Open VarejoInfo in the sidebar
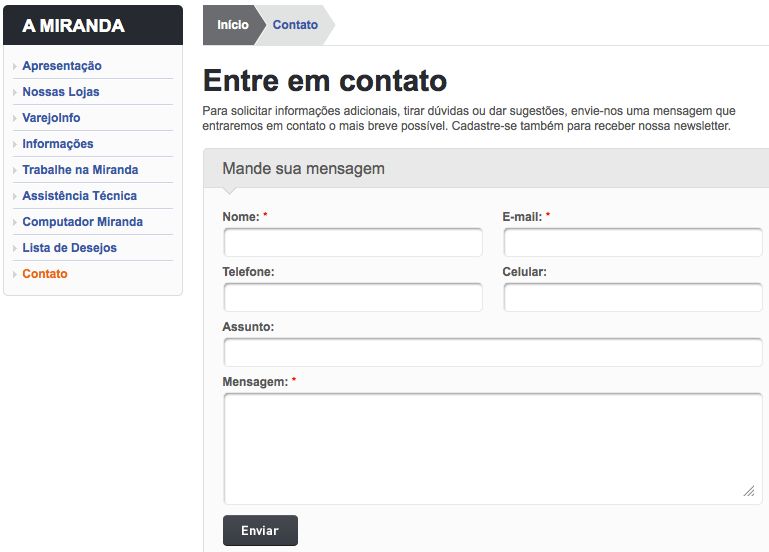This screenshot has height=552, width=769. point(51,118)
